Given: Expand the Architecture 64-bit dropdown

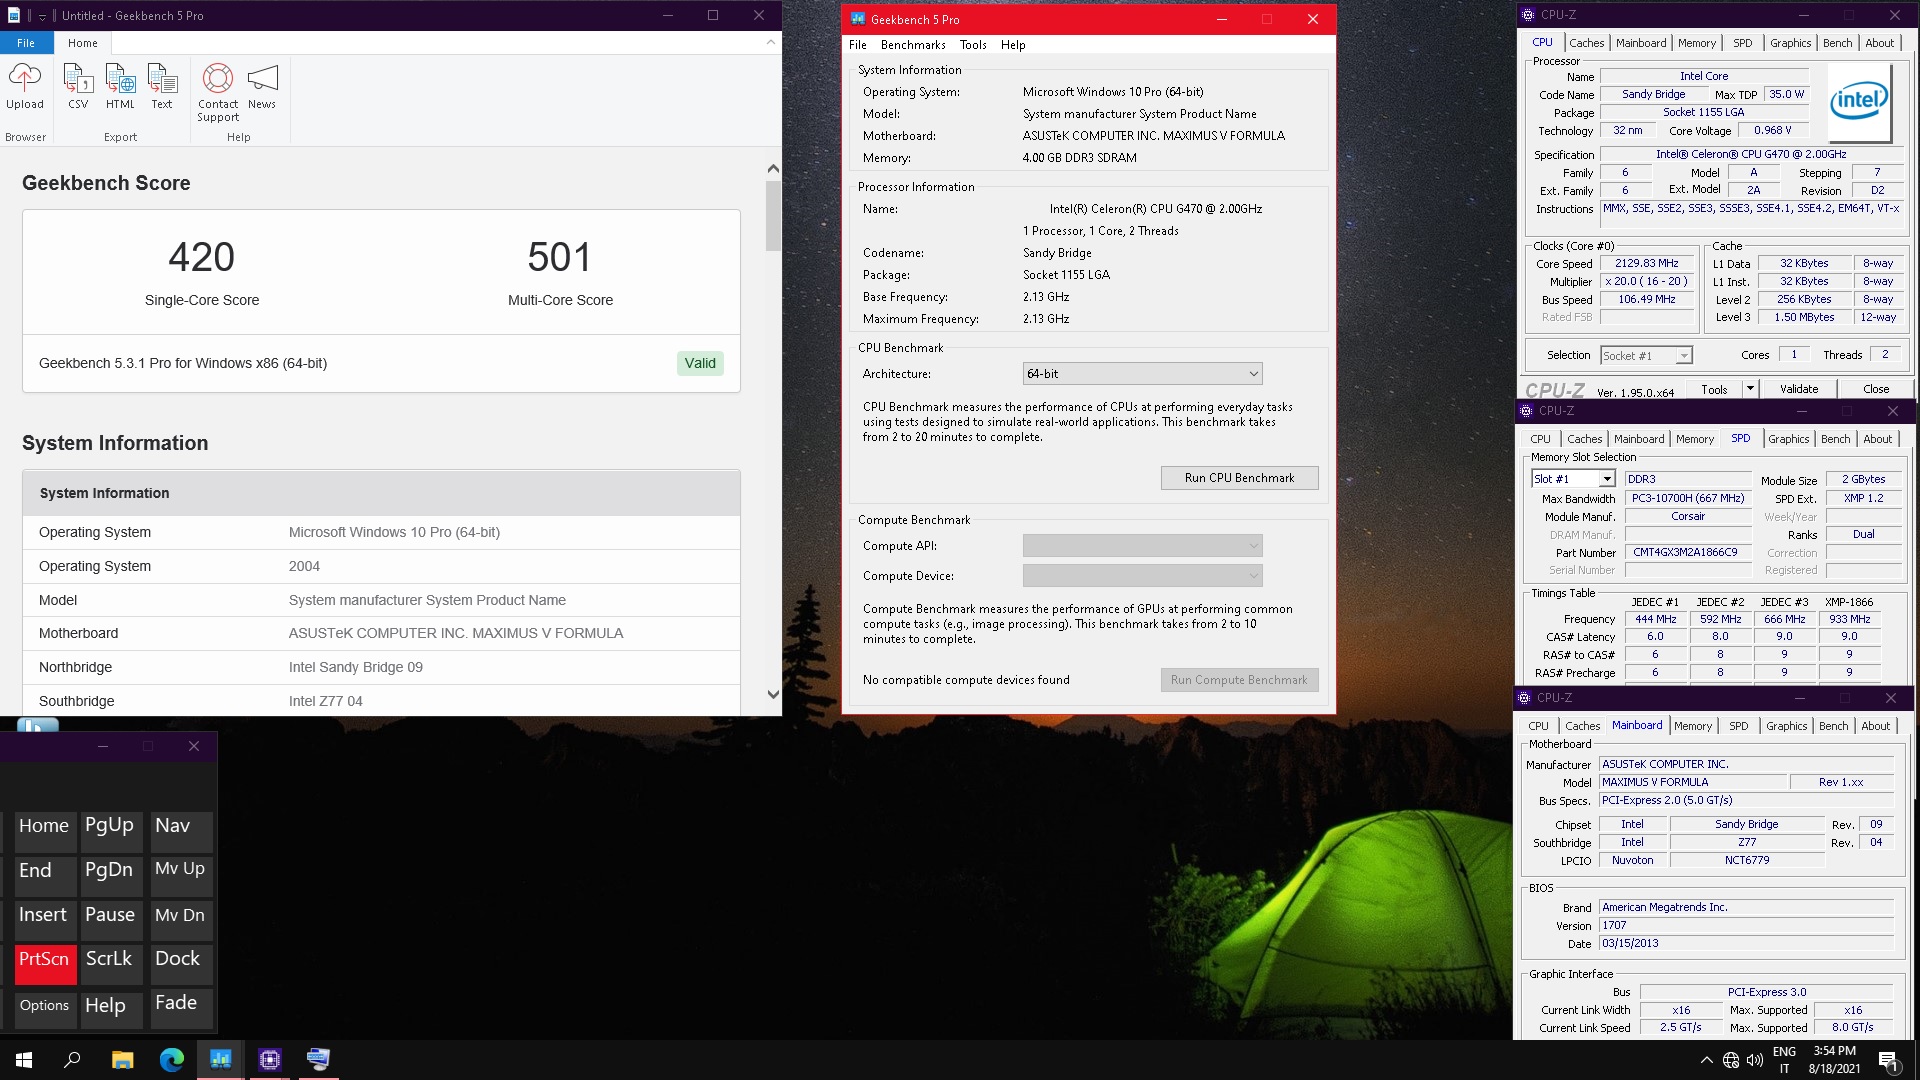Looking at the screenshot, I should tap(1142, 374).
